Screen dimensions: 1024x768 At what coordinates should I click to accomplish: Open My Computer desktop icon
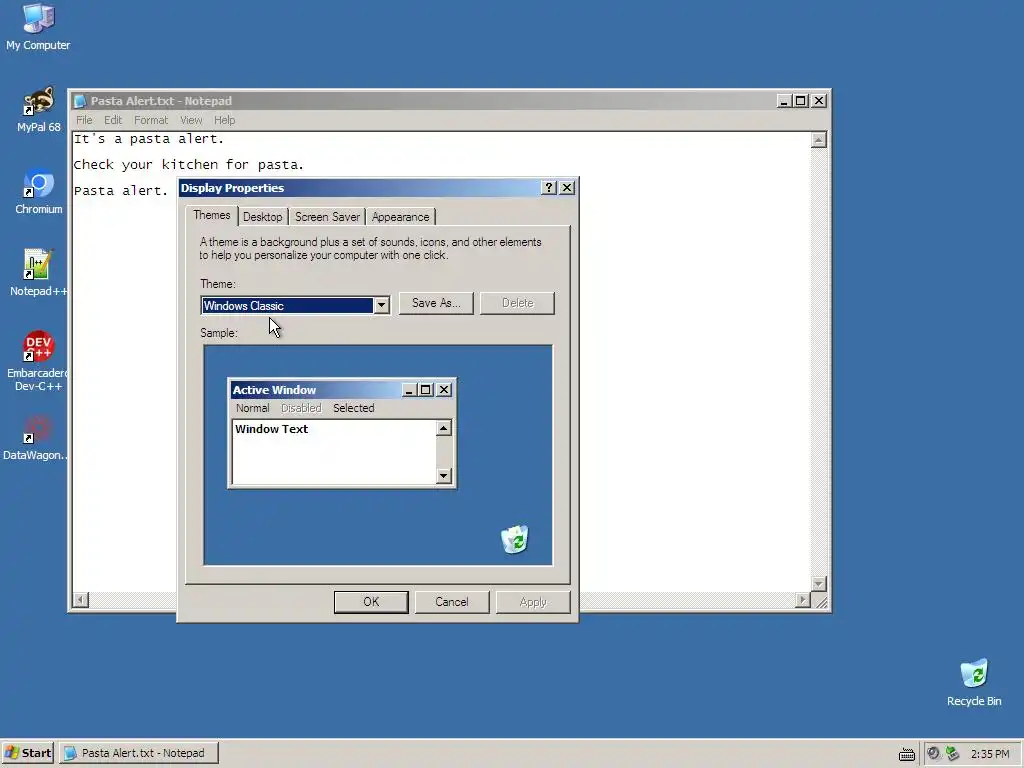coord(38,26)
